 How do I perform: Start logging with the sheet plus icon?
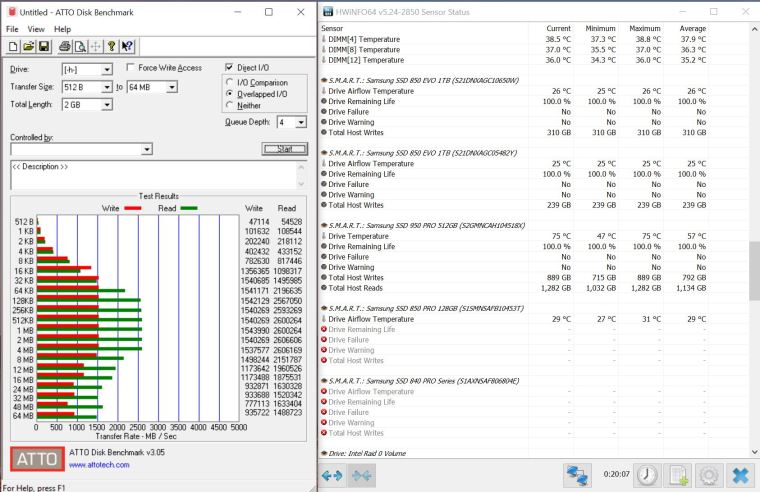pyautogui.click(x=678, y=476)
